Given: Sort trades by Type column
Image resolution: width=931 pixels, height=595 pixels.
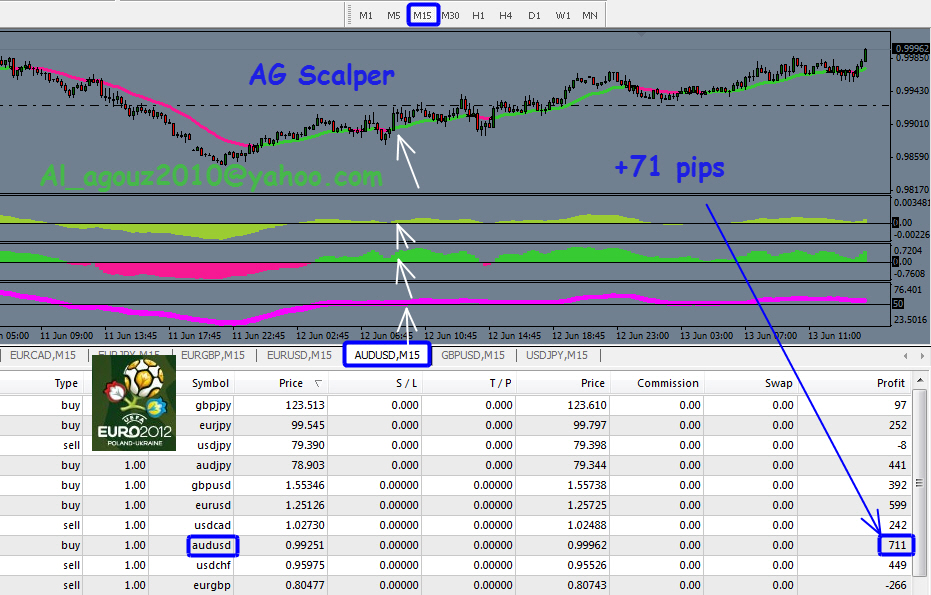Looking at the screenshot, I should pos(66,383).
